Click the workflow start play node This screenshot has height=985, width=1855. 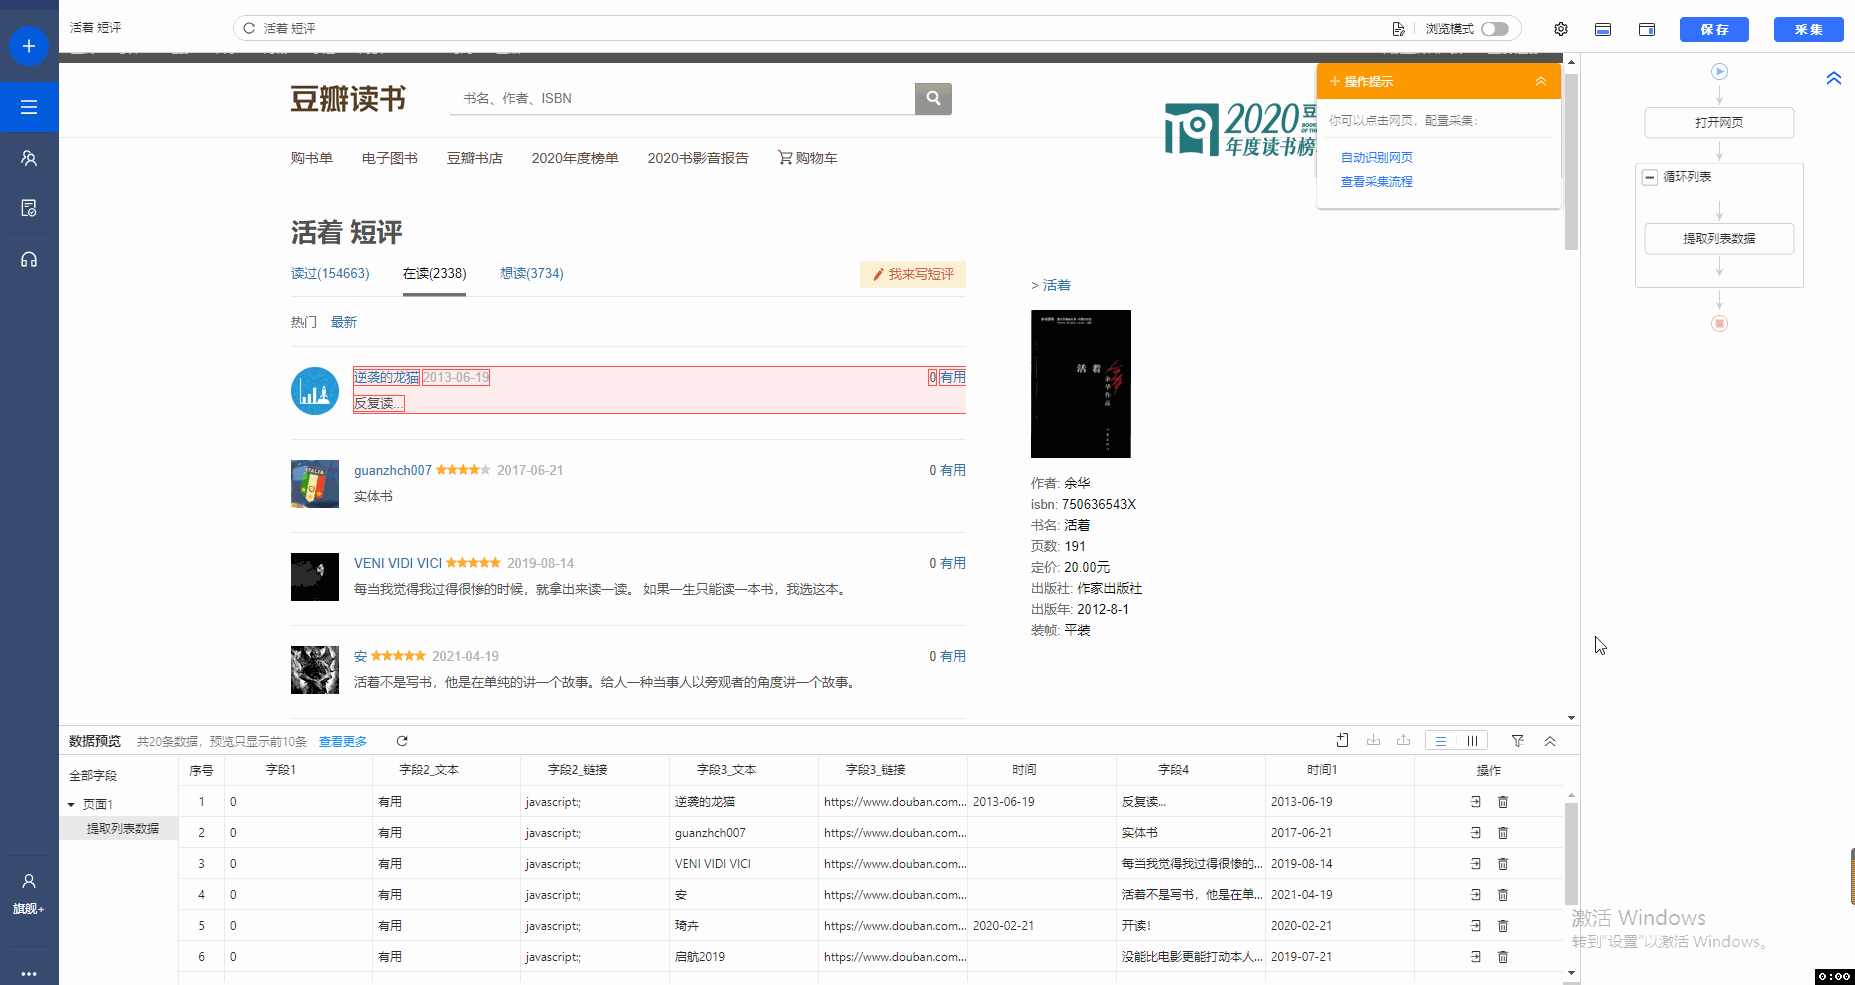point(1719,71)
